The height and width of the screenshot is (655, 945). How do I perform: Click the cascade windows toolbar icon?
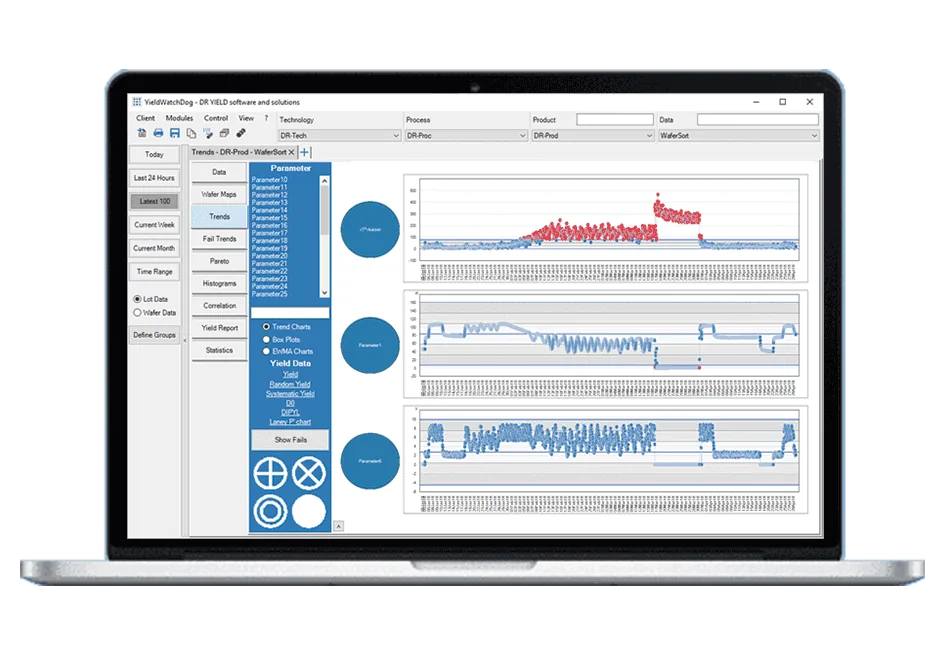click(x=224, y=133)
